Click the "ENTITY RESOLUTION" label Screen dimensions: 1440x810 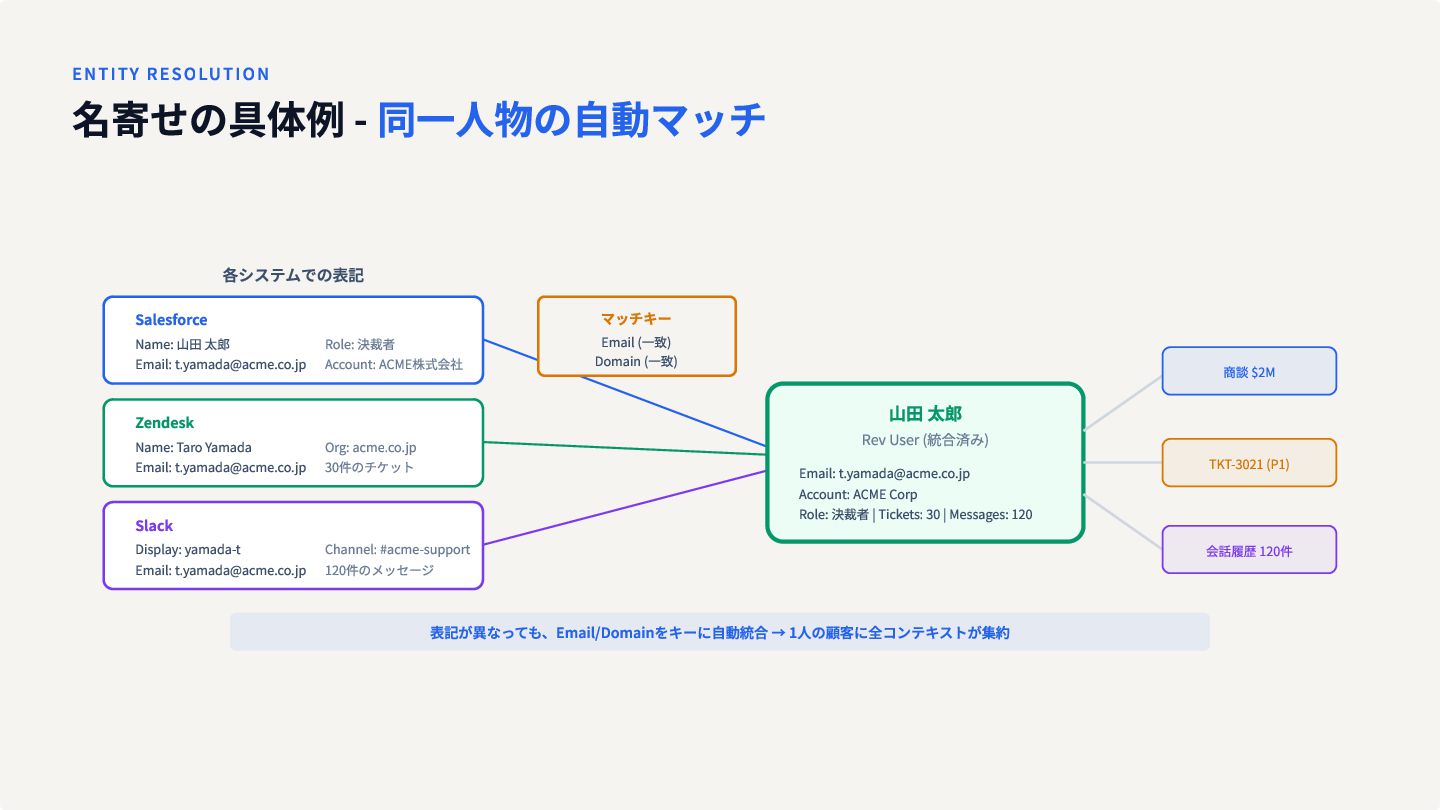(171, 74)
